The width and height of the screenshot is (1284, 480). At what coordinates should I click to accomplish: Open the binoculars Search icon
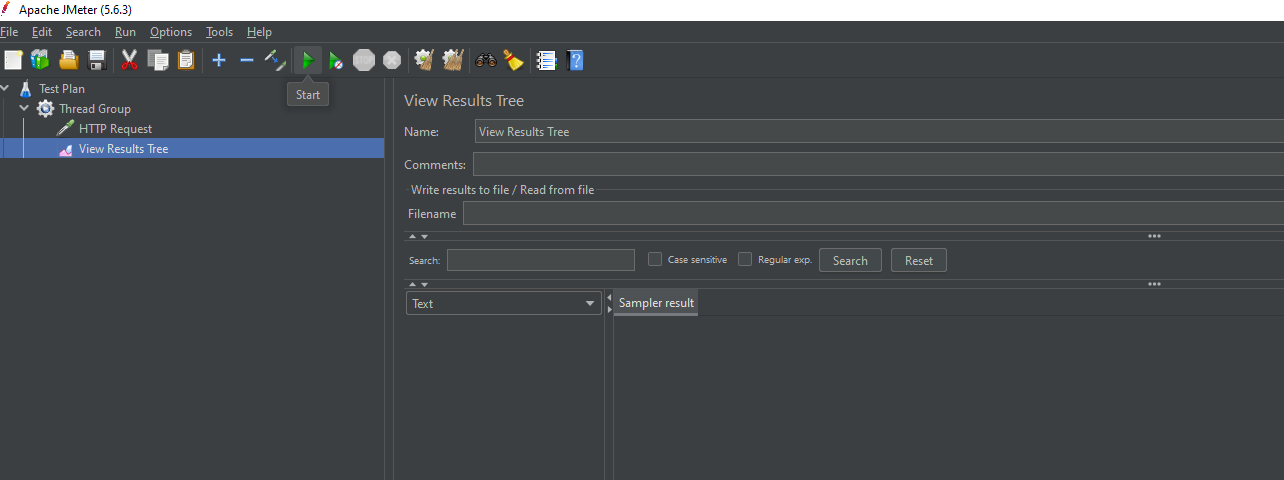pyautogui.click(x=486, y=61)
